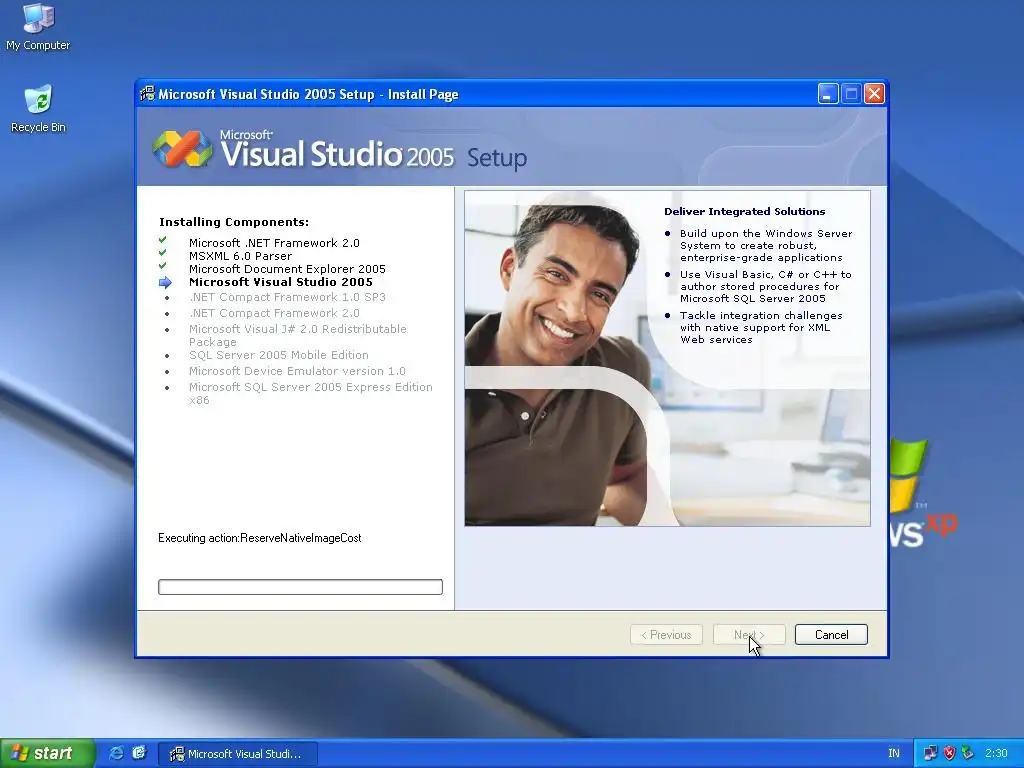Viewport: 1024px width, 768px height.
Task: Click the 2:30 clock in the system tray
Action: tap(996, 753)
